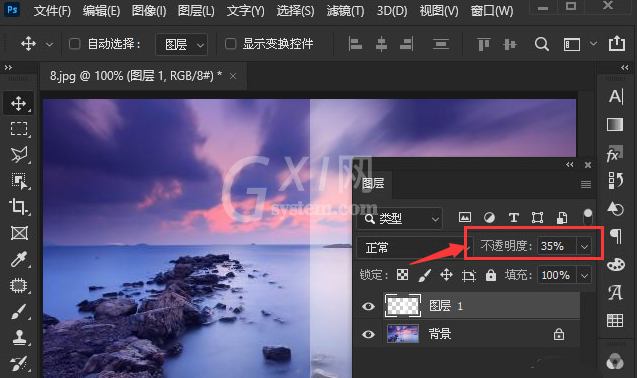Select the Object Selection tool
This screenshot has height=378, width=637.
tap(19, 181)
